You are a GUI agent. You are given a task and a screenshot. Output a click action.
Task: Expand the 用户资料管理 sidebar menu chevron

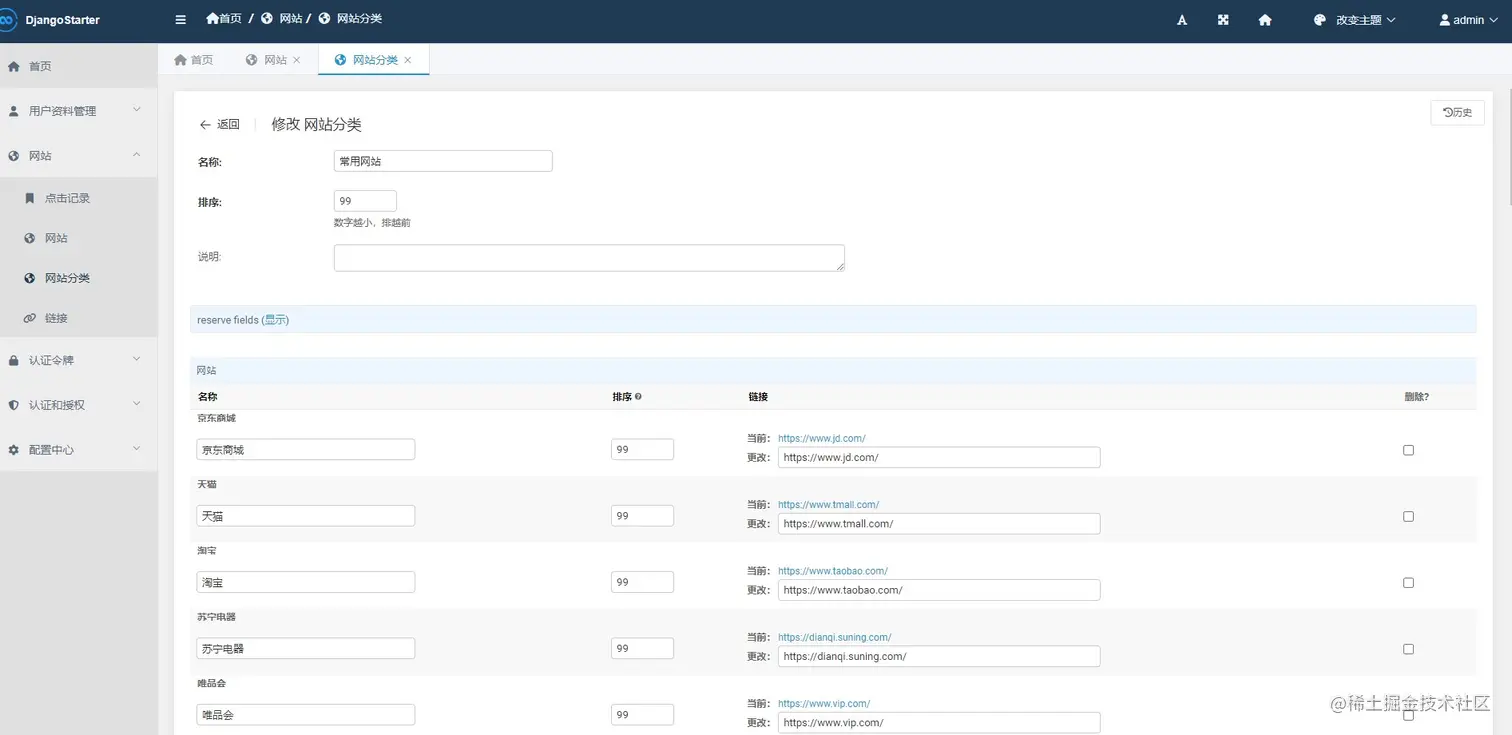point(137,110)
